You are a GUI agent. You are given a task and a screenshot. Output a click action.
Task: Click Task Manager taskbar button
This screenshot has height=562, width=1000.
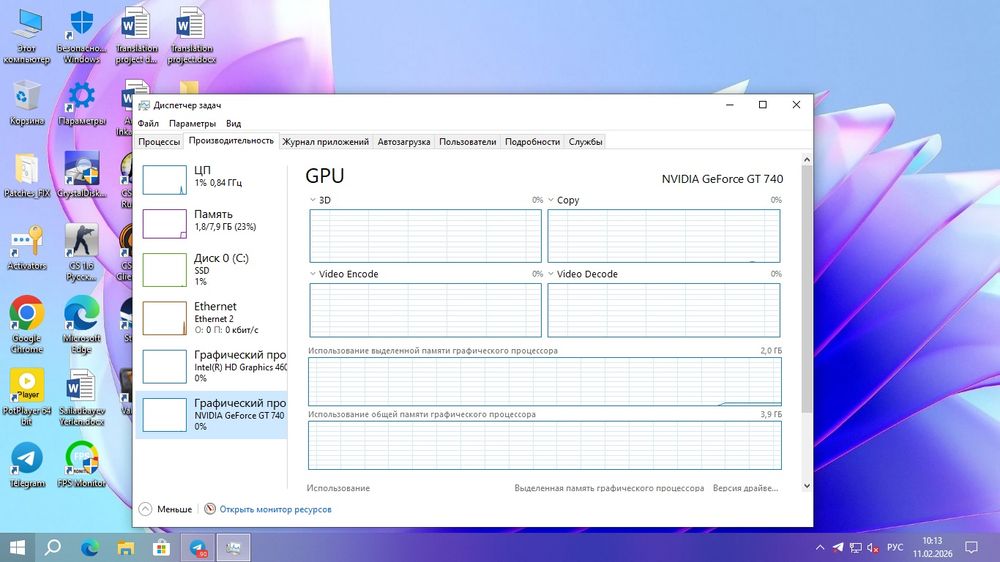(x=233, y=547)
